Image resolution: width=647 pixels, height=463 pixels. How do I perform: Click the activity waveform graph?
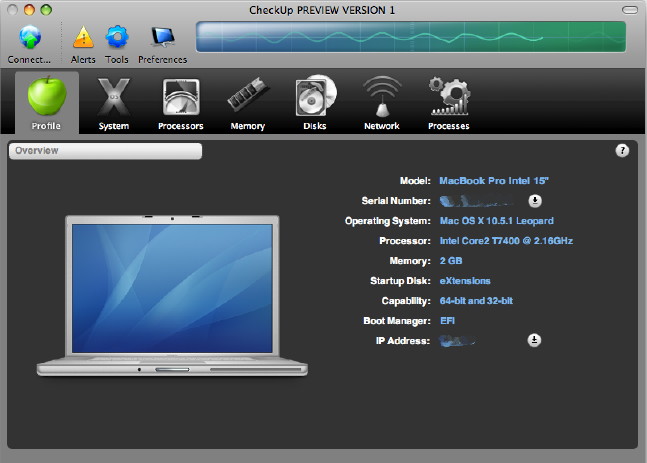coord(411,37)
